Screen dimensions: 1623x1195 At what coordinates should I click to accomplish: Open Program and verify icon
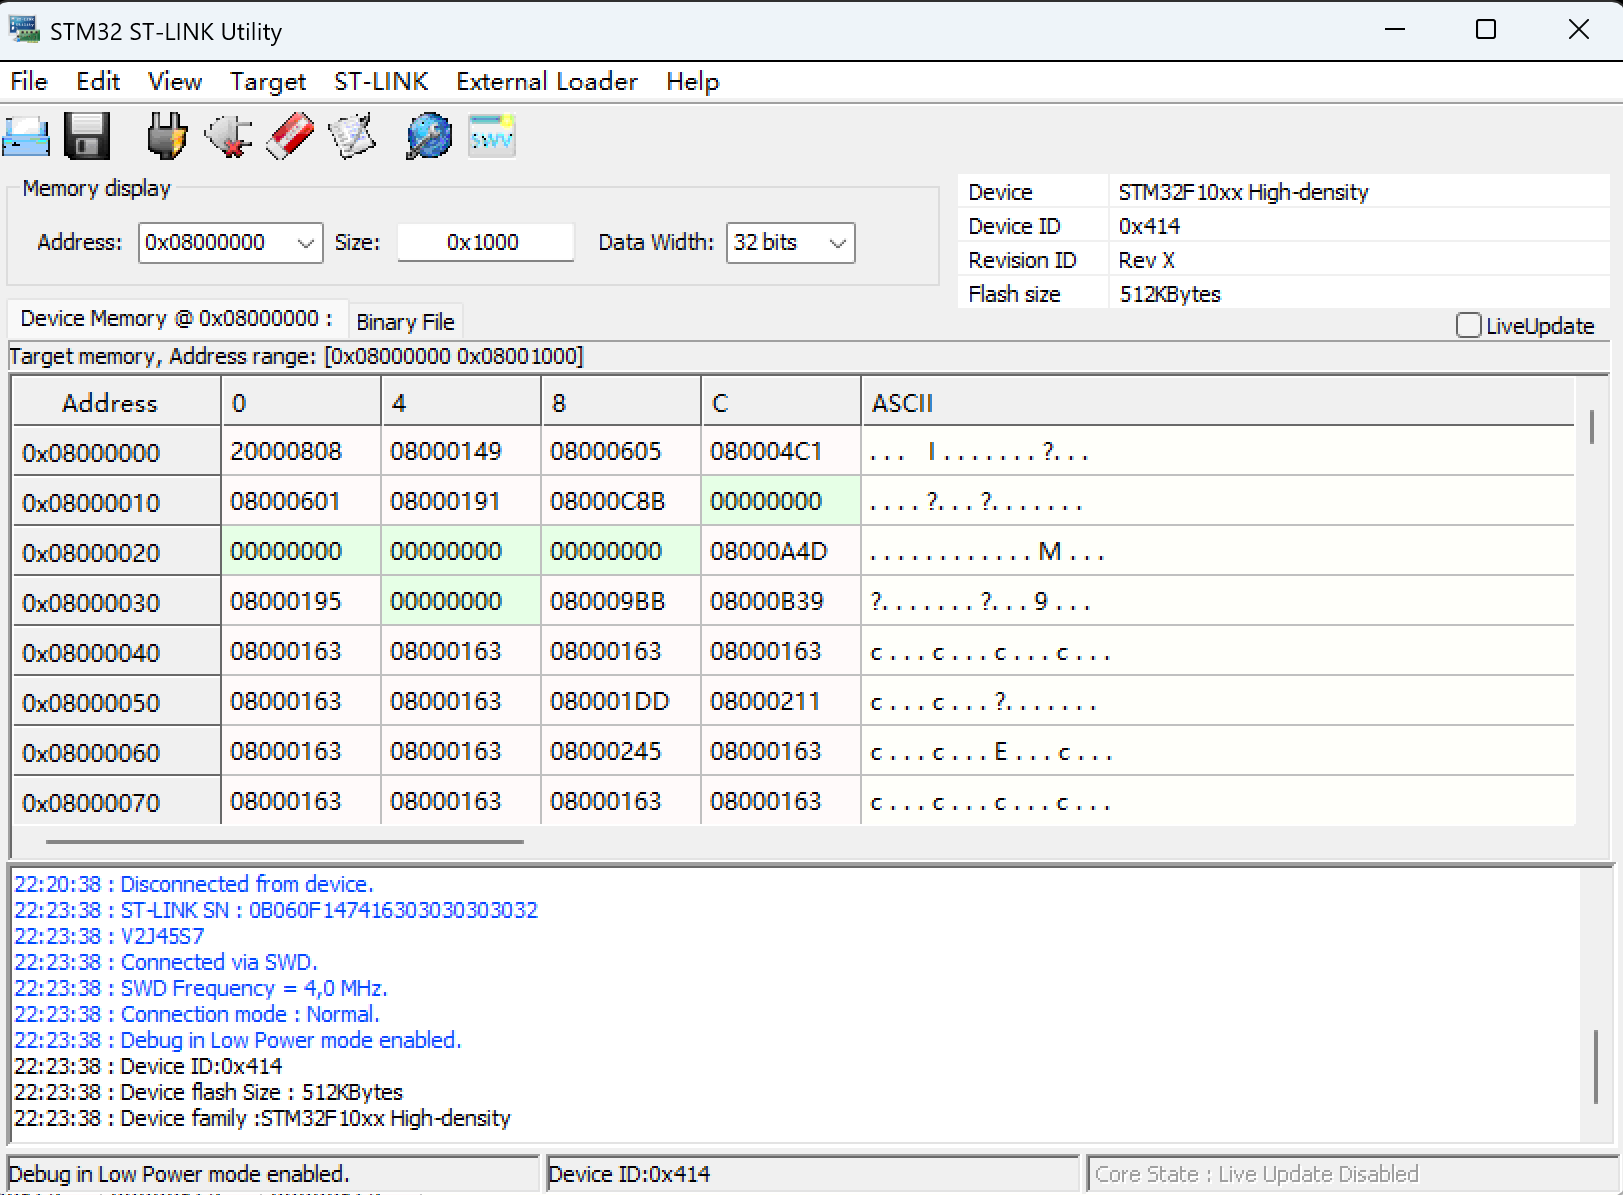coord(352,136)
